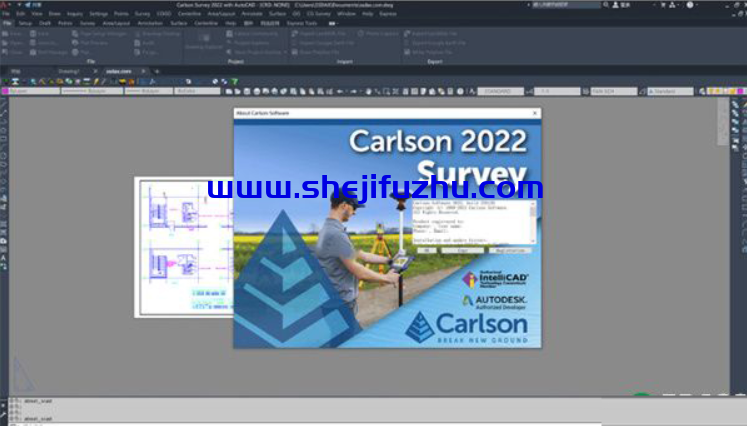Viewport: 747px width, 426px height.
Task: Click the undo arrow in toolbar
Action: 340,91
